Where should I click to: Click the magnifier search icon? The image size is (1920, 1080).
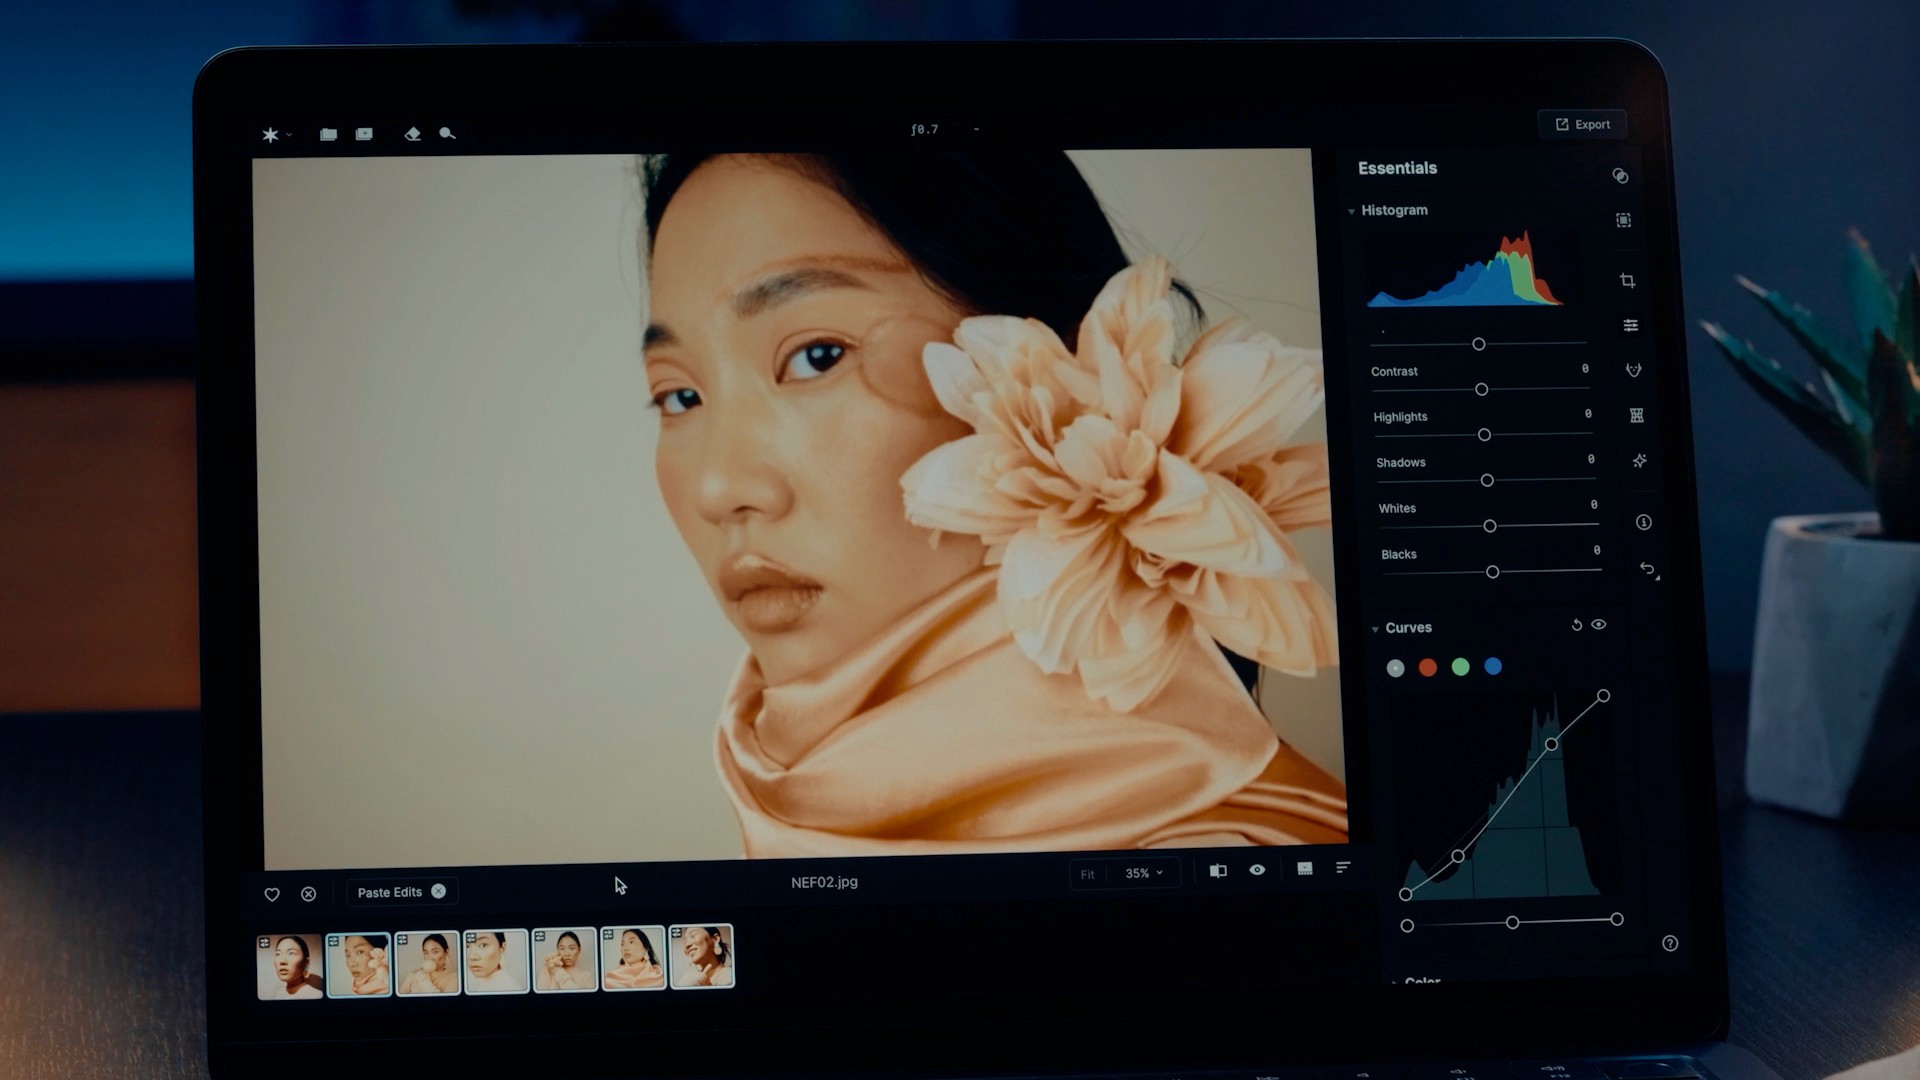tap(447, 133)
